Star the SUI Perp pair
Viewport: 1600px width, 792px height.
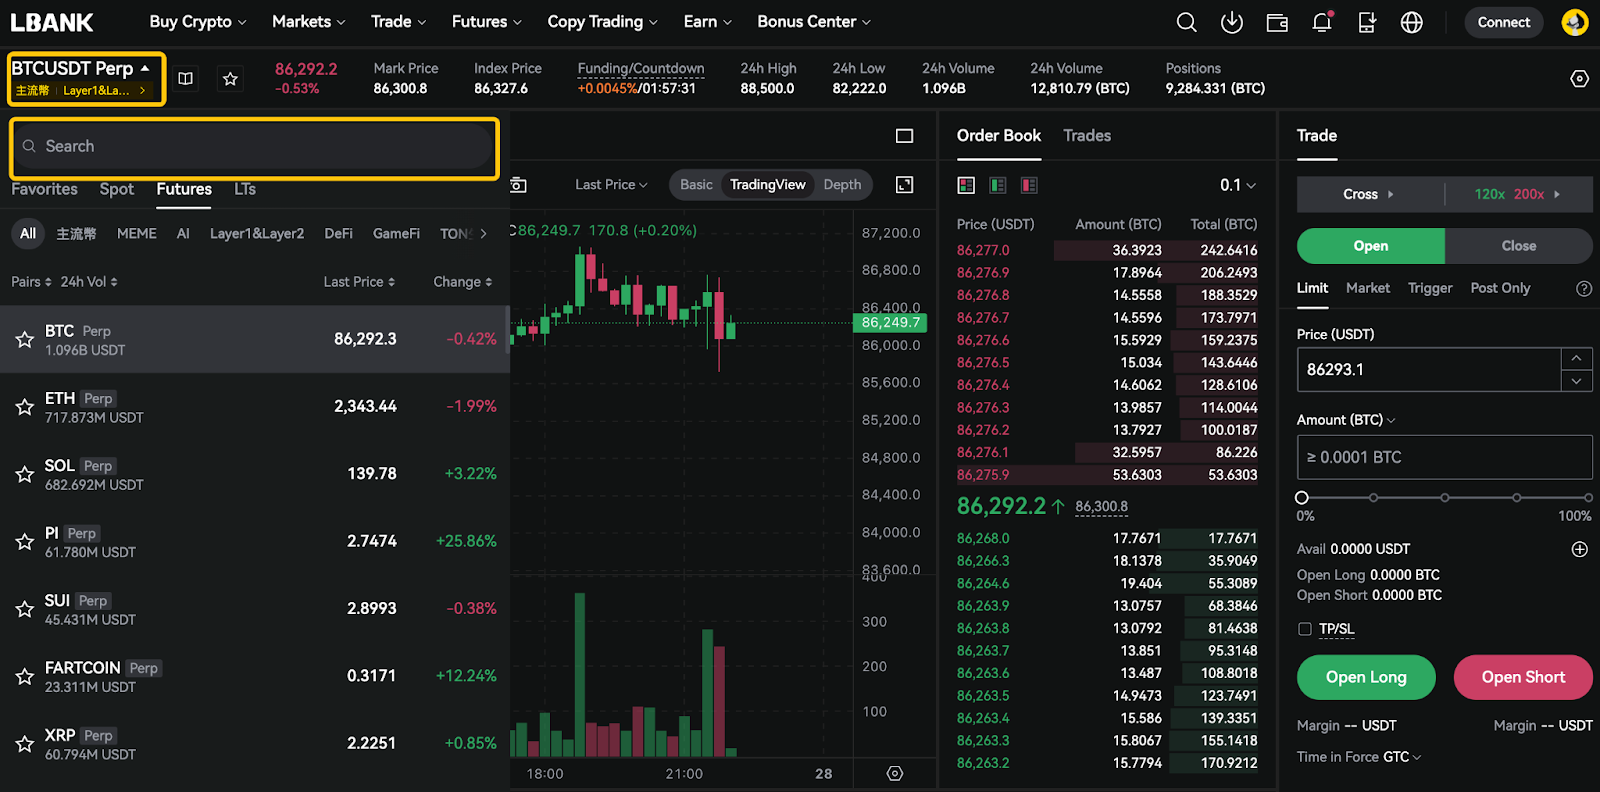coord(25,609)
